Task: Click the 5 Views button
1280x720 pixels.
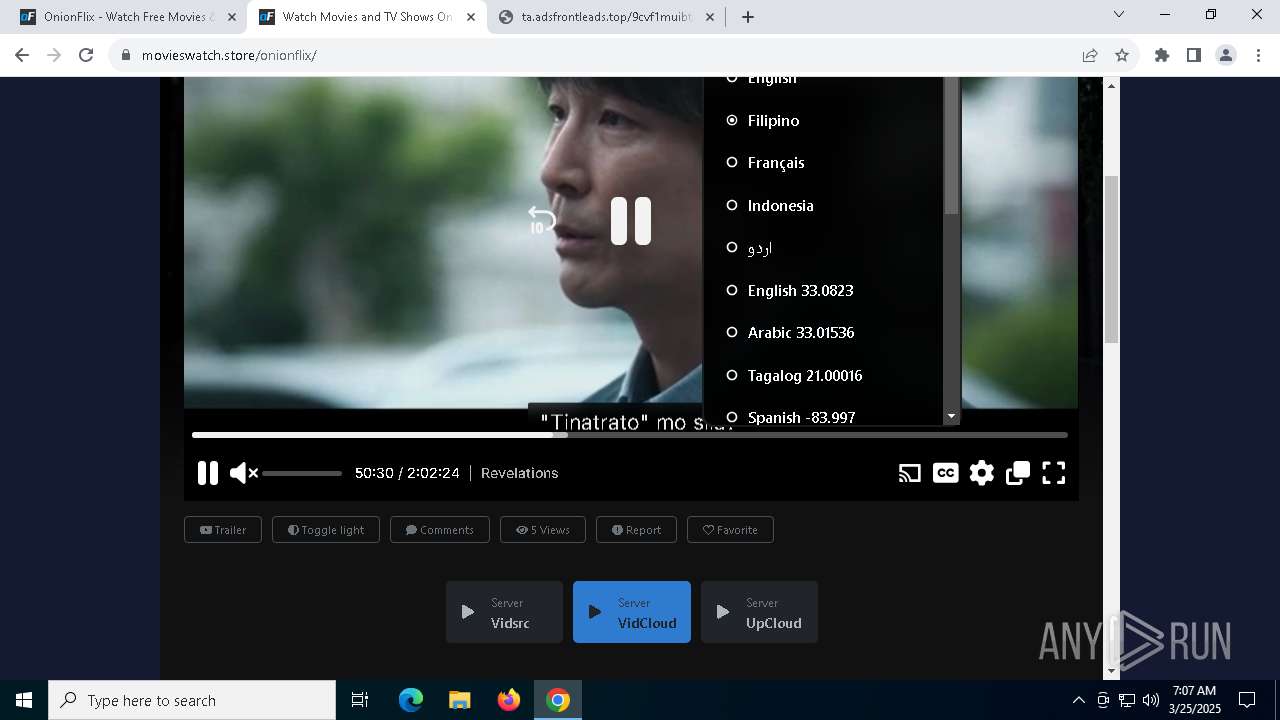Action: click(543, 530)
